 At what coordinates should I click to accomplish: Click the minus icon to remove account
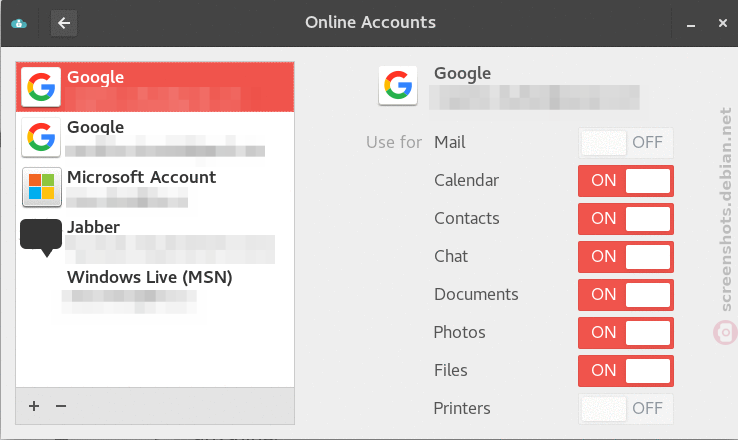pyautogui.click(x=61, y=406)
